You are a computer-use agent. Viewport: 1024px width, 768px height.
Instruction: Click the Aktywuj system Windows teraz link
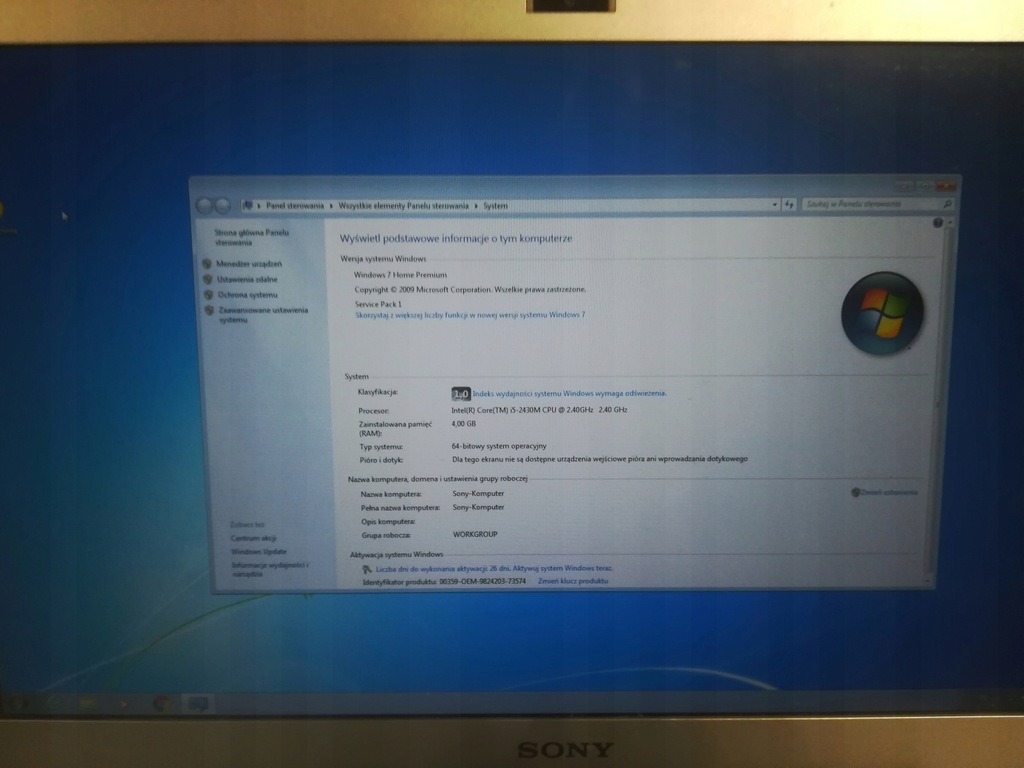click(562, 568)
